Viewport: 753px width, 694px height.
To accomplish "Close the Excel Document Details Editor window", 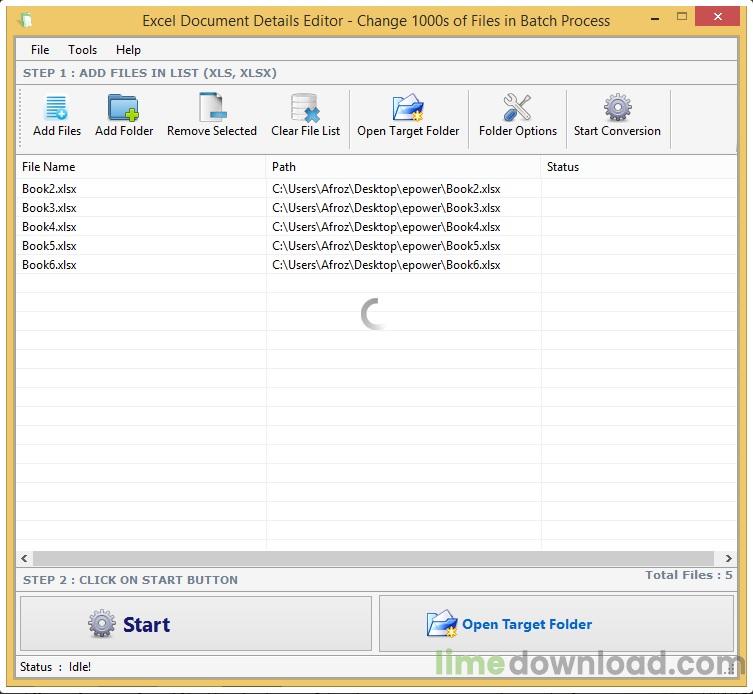I will 717,17.
